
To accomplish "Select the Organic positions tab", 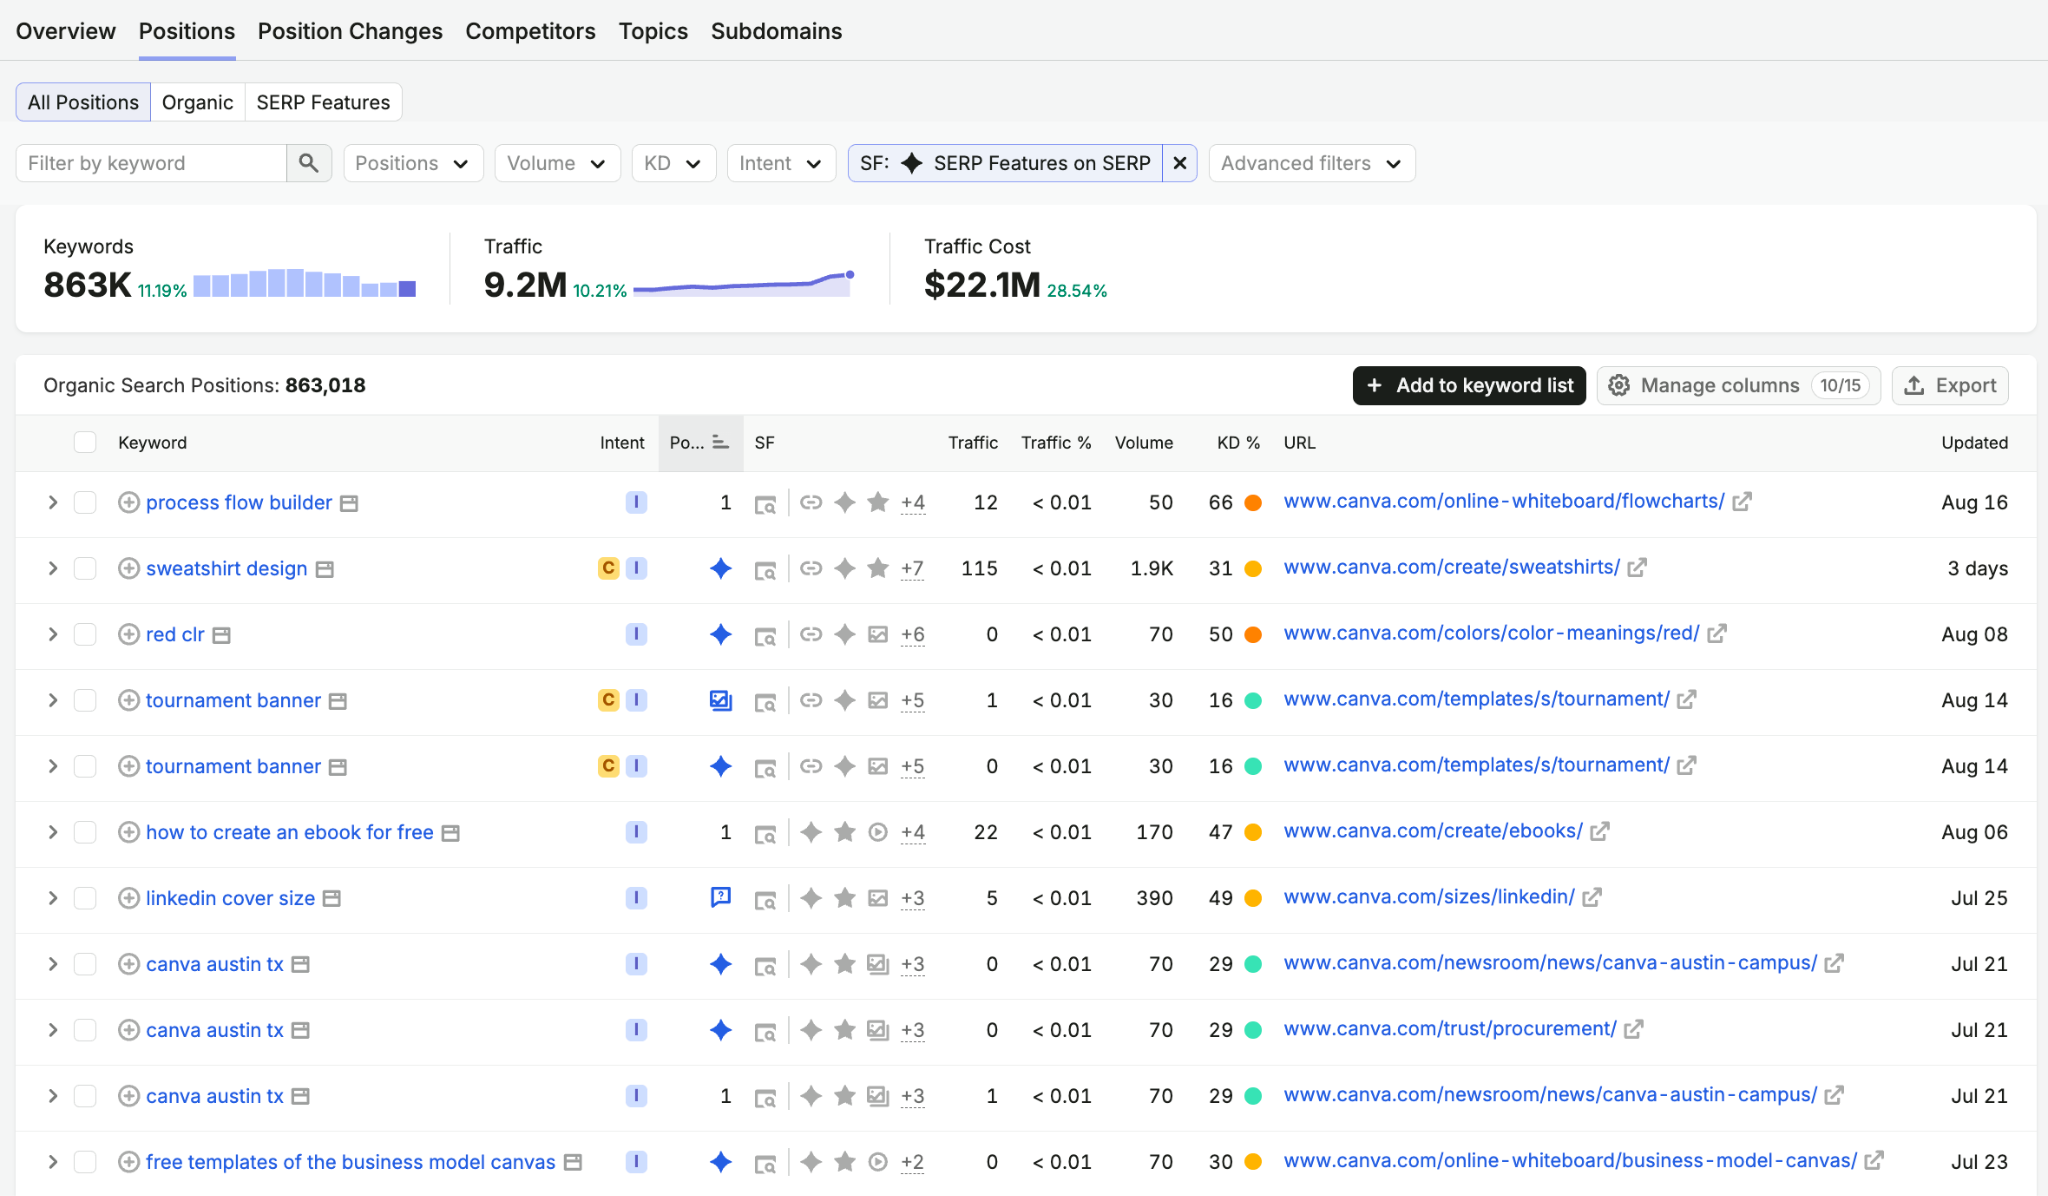I will click(197, 102).
